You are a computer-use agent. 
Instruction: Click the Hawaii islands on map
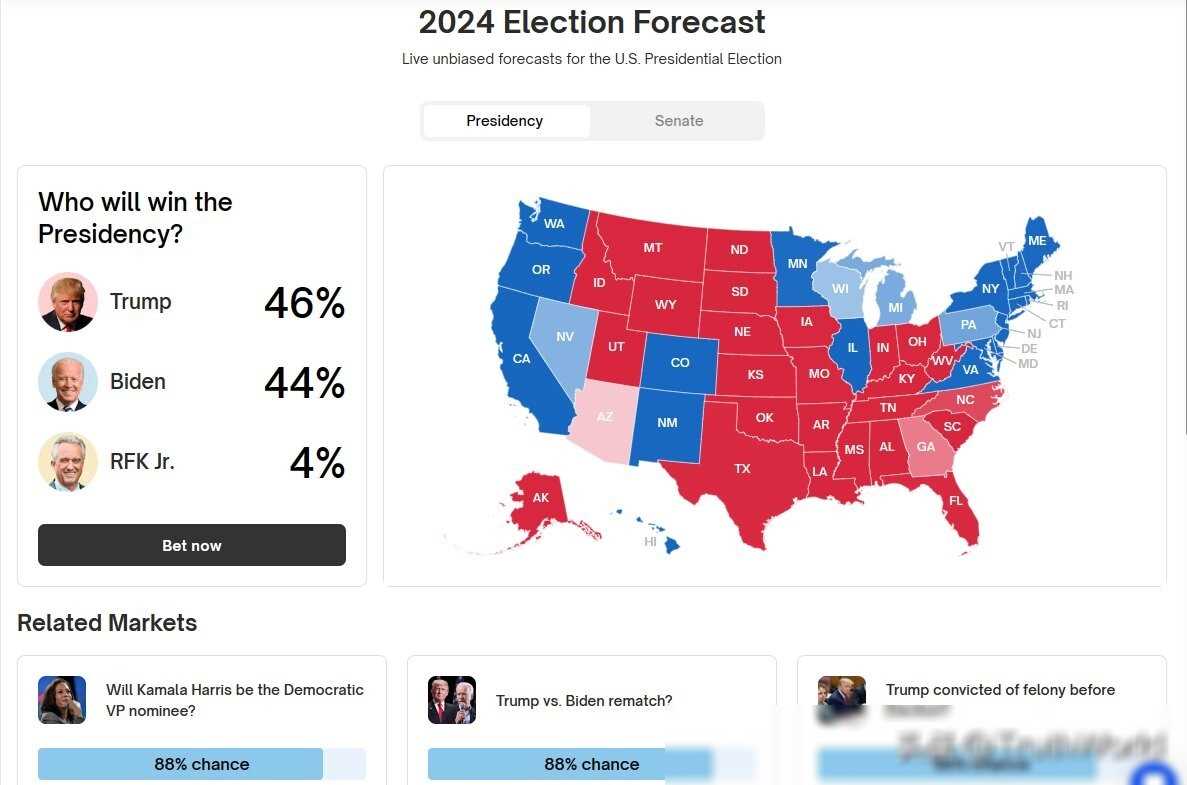point(668,541)
